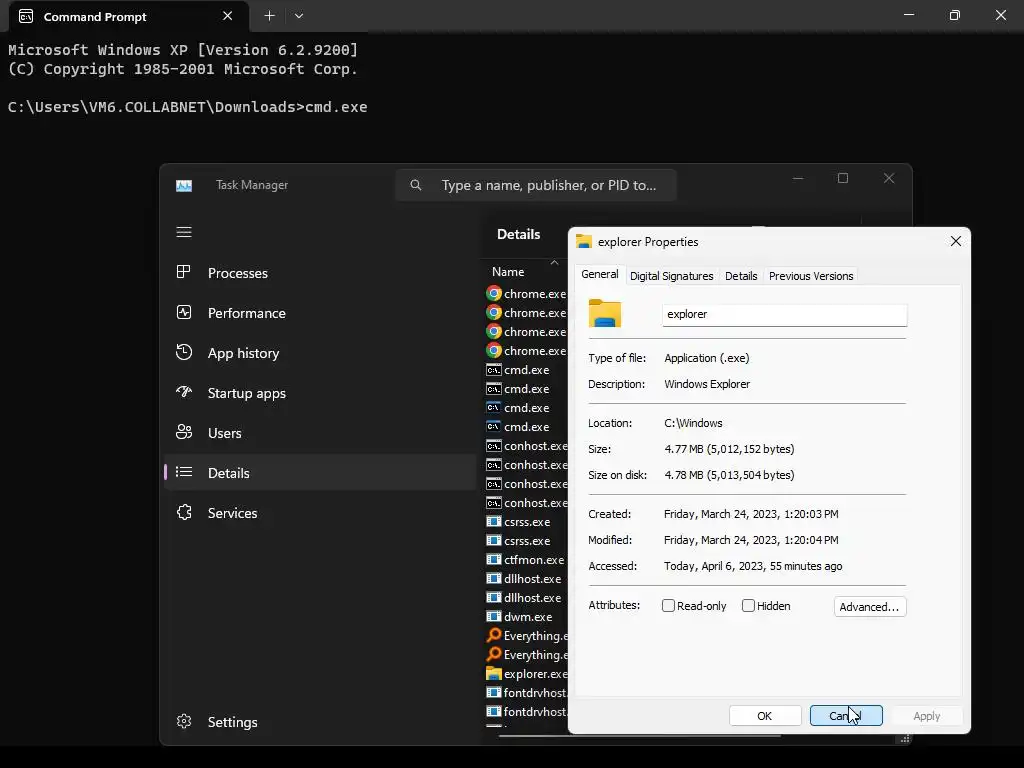Click OK in explorer Properties
The height and width of the screenshot is (768, 1024).
point(765,716)
